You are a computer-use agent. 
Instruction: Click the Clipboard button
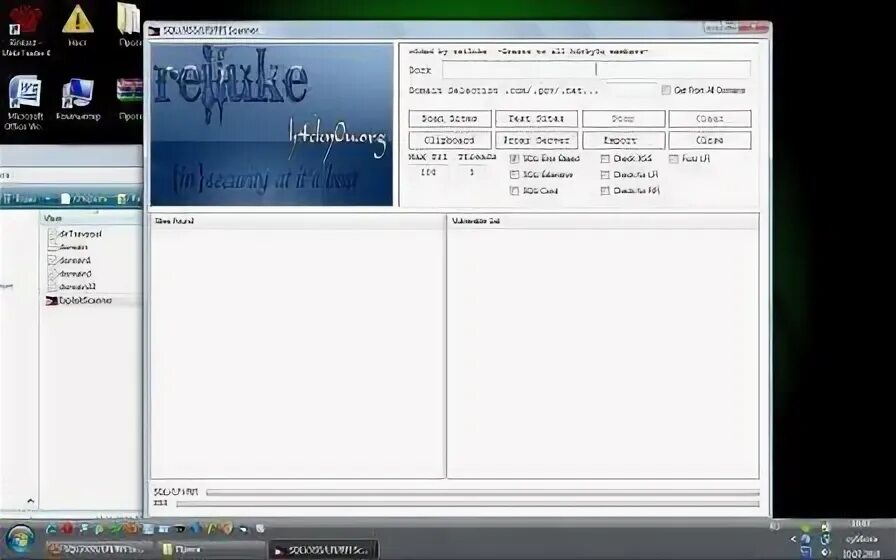tap(450, 141)
